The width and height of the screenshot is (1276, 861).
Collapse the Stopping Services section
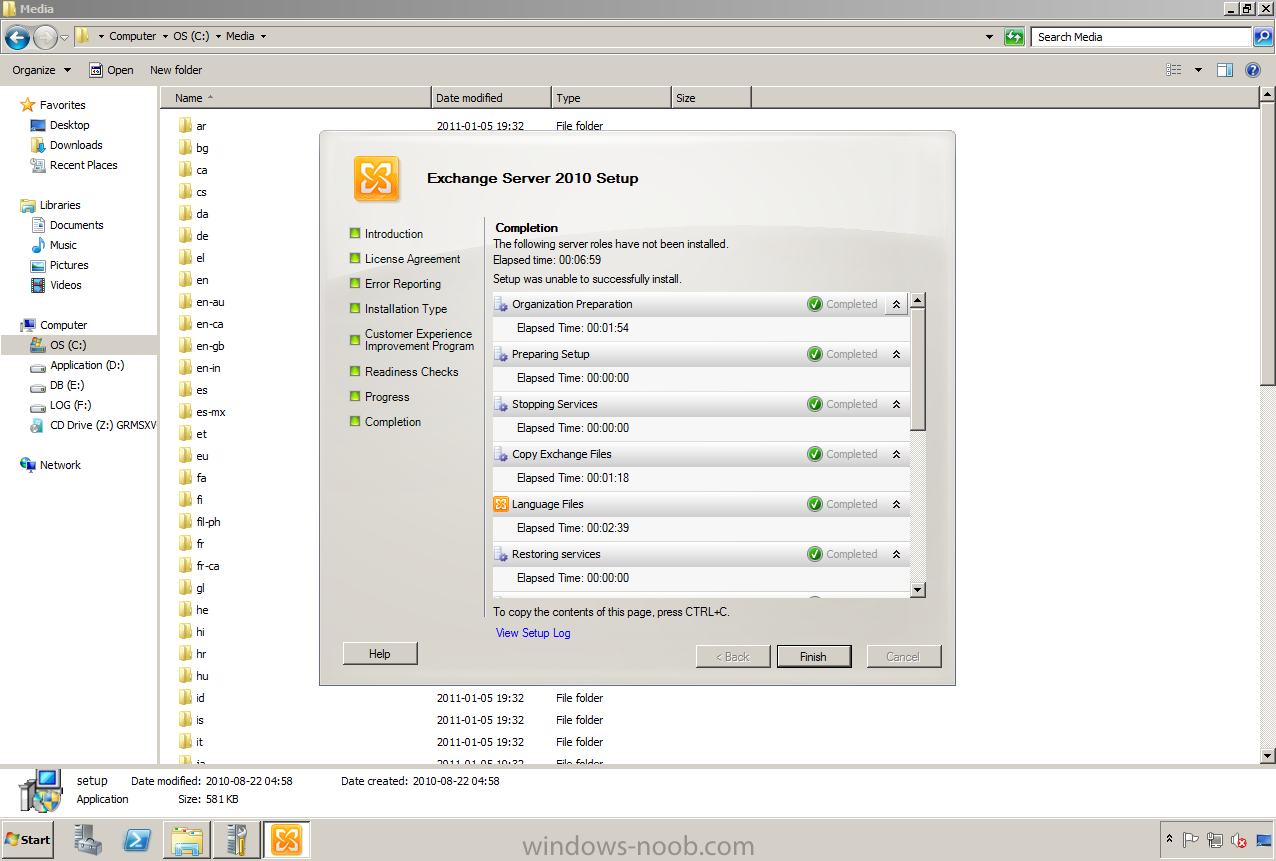pyautogui.click(x=896, y=404)
